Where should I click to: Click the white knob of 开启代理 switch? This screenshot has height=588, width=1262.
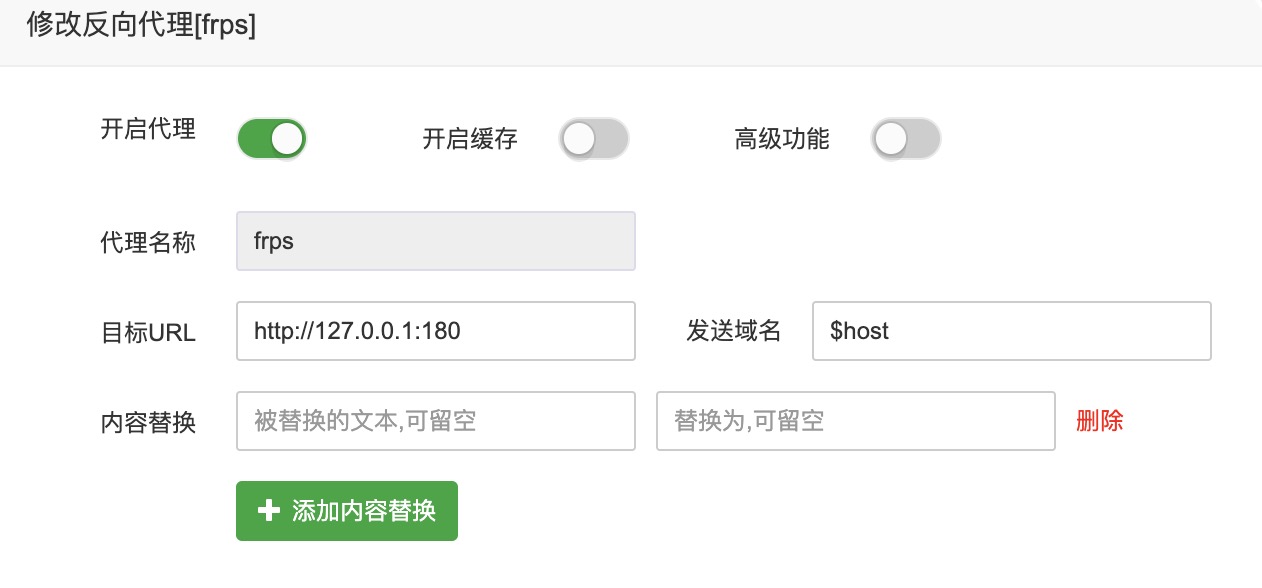pos(287,139)
